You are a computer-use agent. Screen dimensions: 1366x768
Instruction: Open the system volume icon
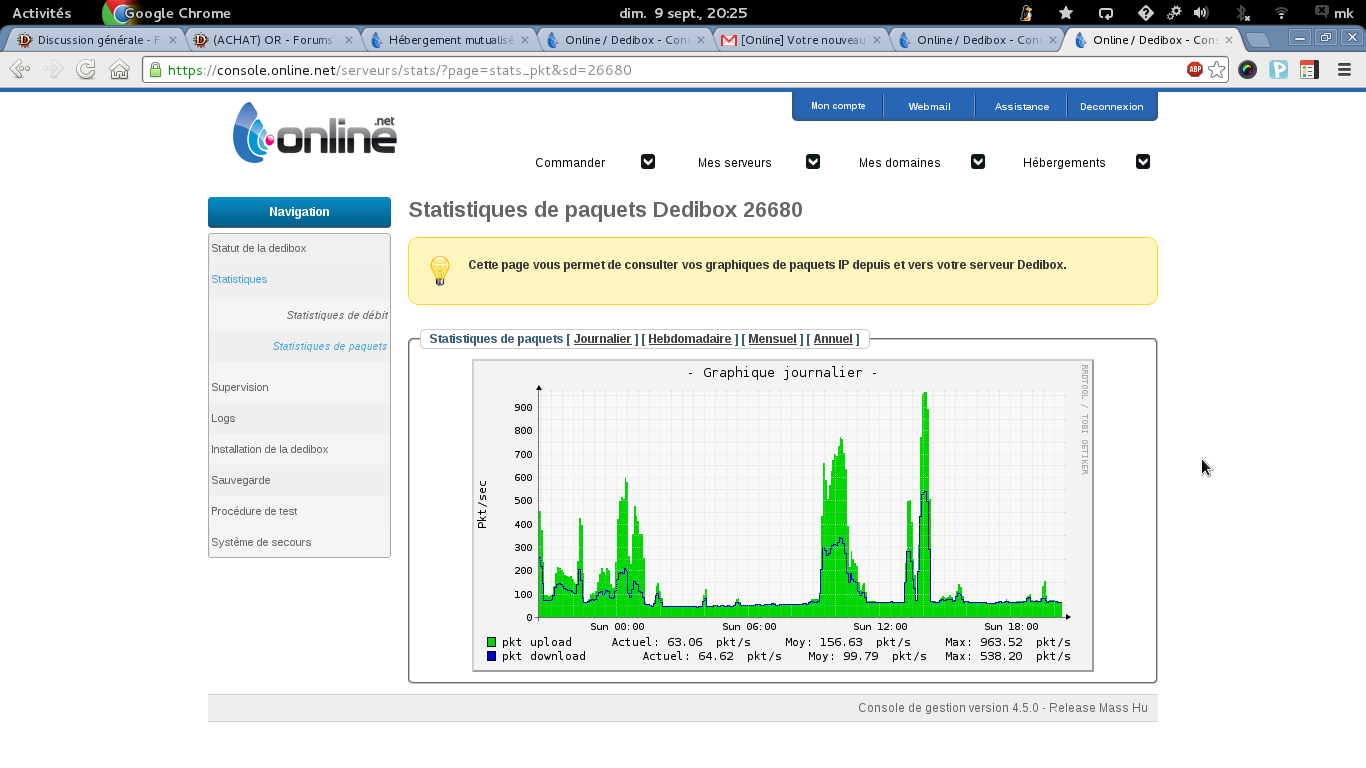point(1201,13)
